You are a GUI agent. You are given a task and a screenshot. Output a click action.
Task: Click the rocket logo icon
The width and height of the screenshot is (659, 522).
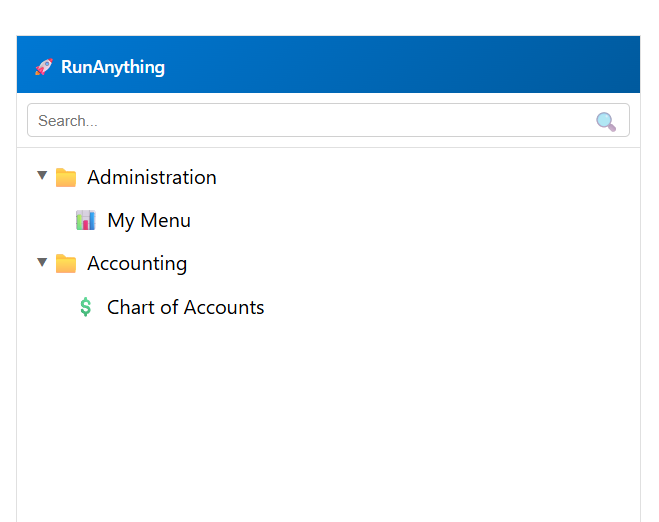pyautogui.click(x=43, y=67)
